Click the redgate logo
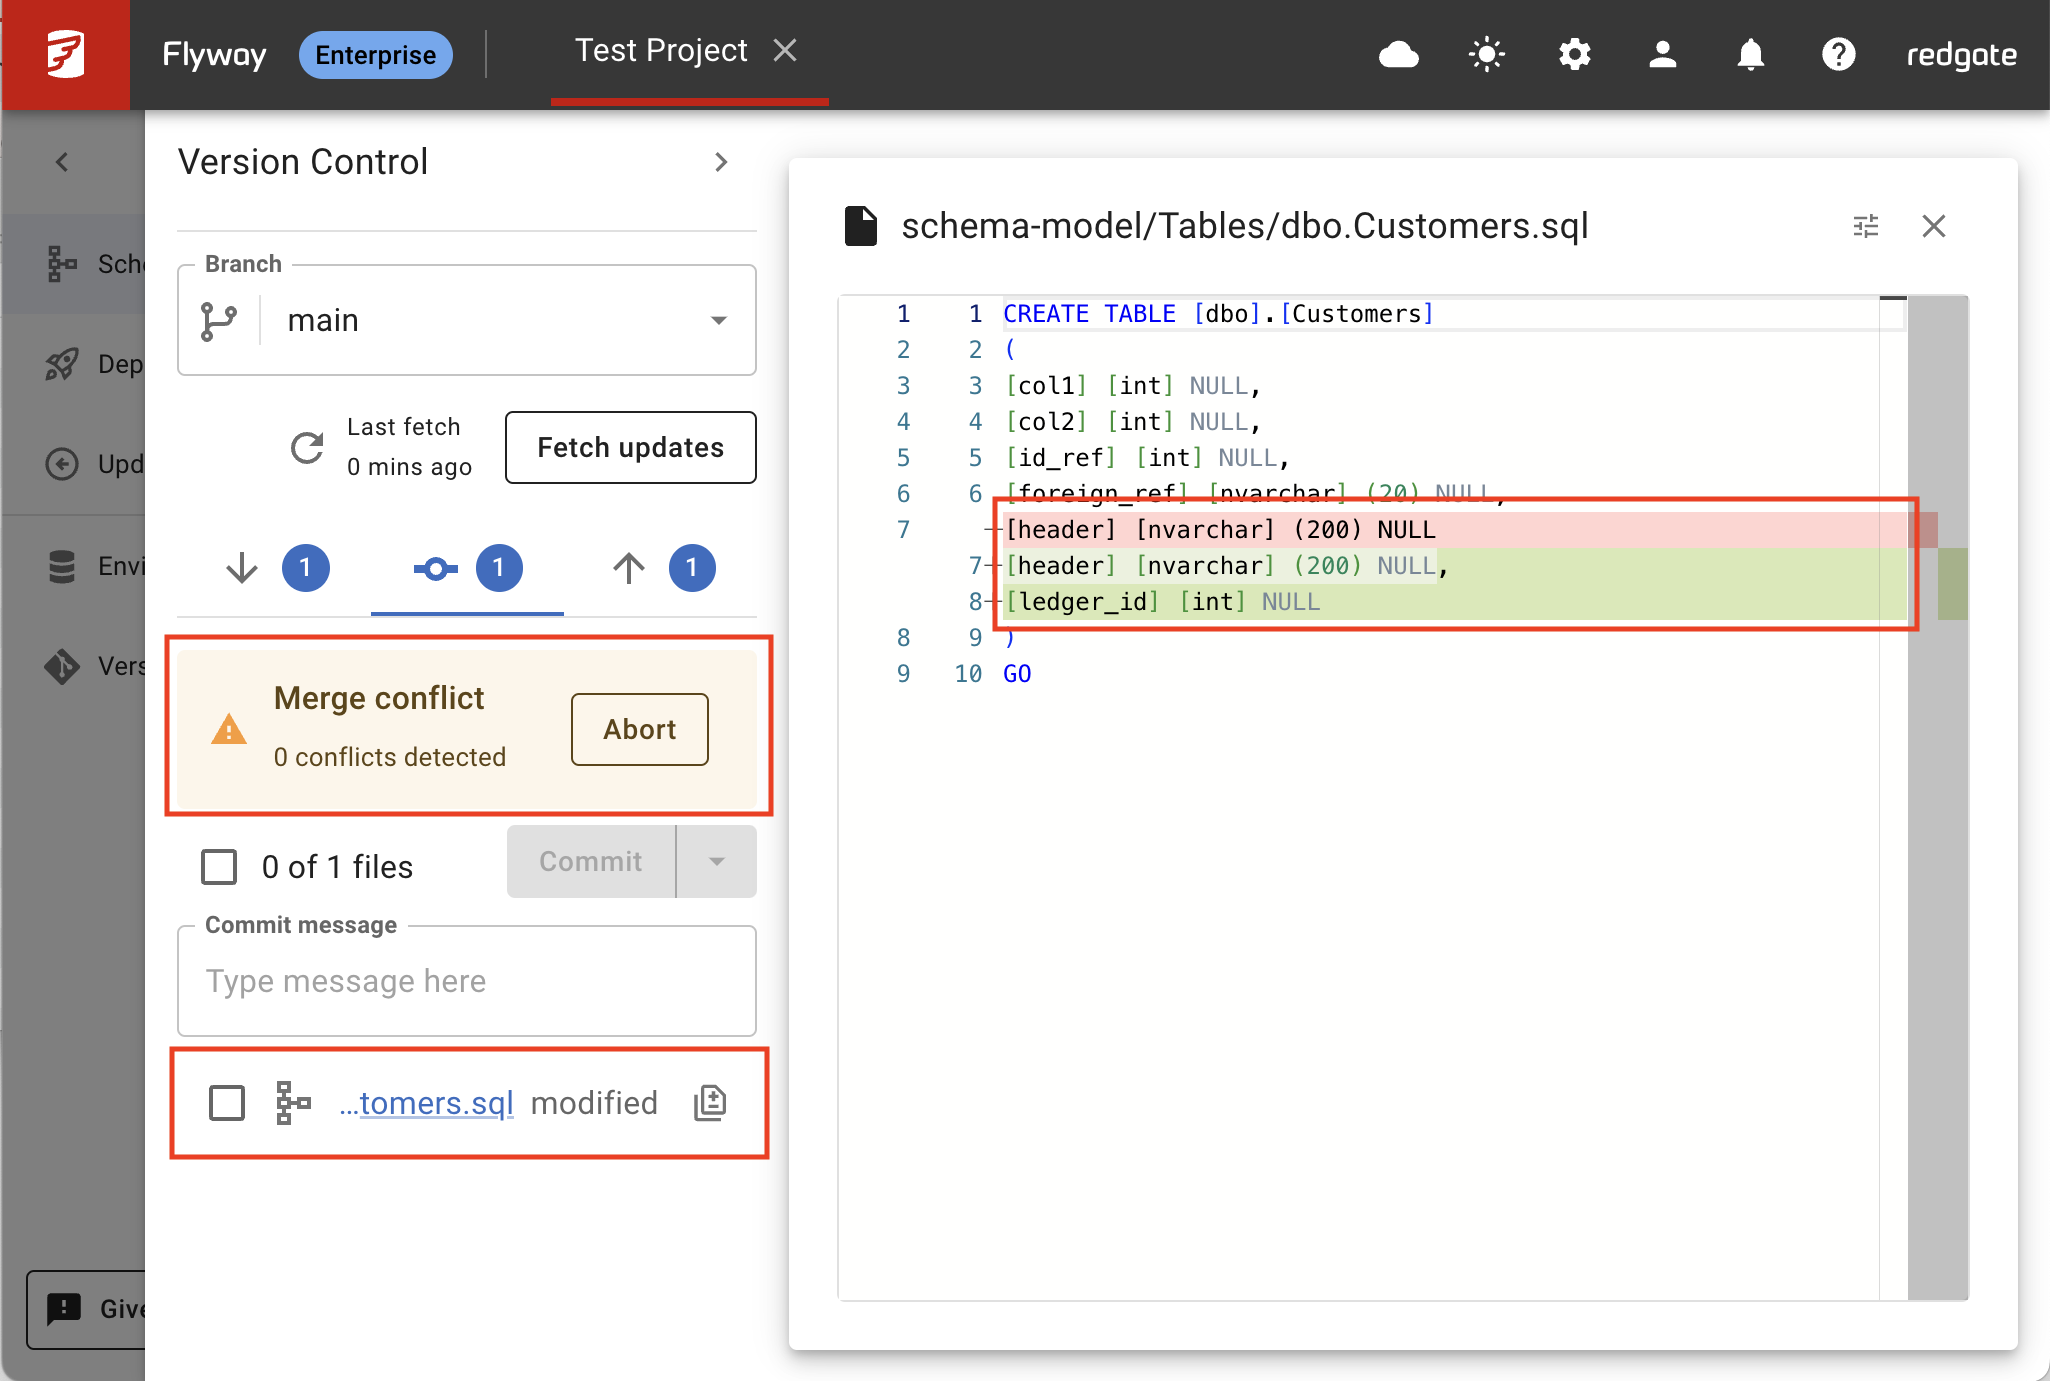 pyautogui.click(x=1961, y=55)
